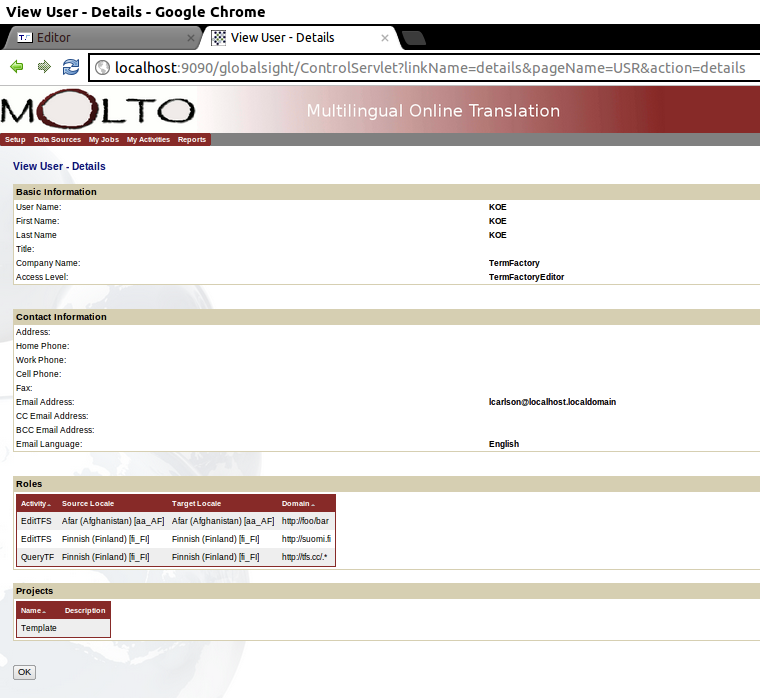
Task: Click Finnish source locale in QueryTF row
Action: pos(106,557)
